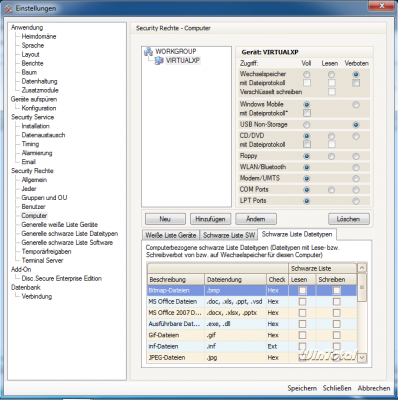Click Abbrechen to cancel
The height and width of the screenshot is (400, 398).
(x=374, y=388)
